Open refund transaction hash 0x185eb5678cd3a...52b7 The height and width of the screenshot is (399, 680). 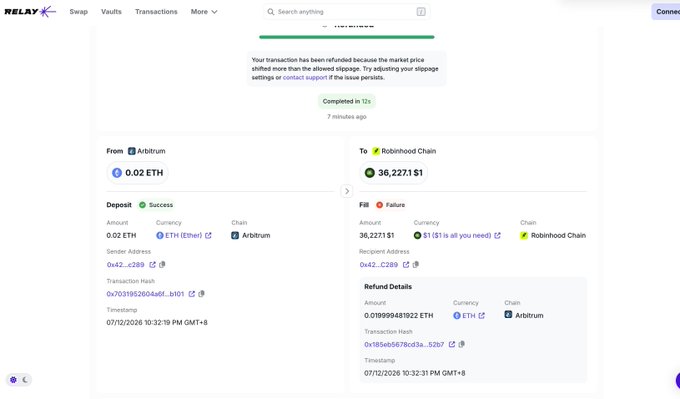pos(404,344)
